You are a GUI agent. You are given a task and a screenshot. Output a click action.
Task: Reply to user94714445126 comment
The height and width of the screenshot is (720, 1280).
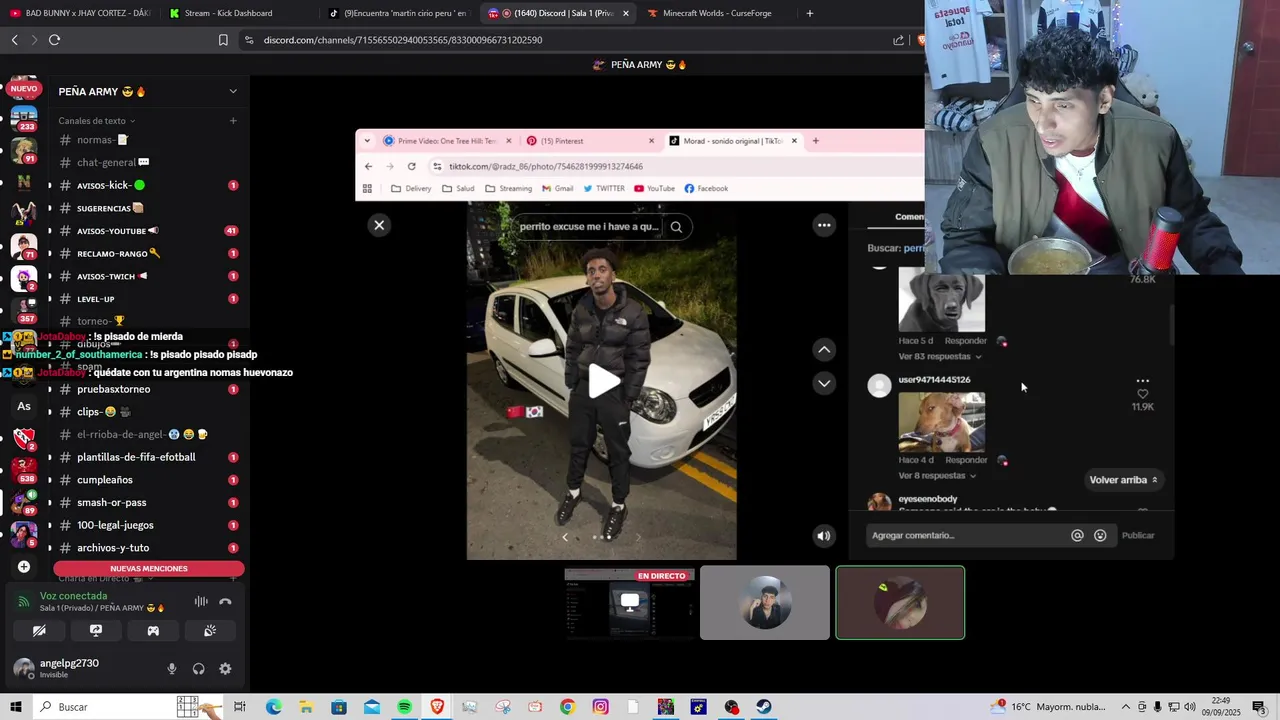[966, 460]
